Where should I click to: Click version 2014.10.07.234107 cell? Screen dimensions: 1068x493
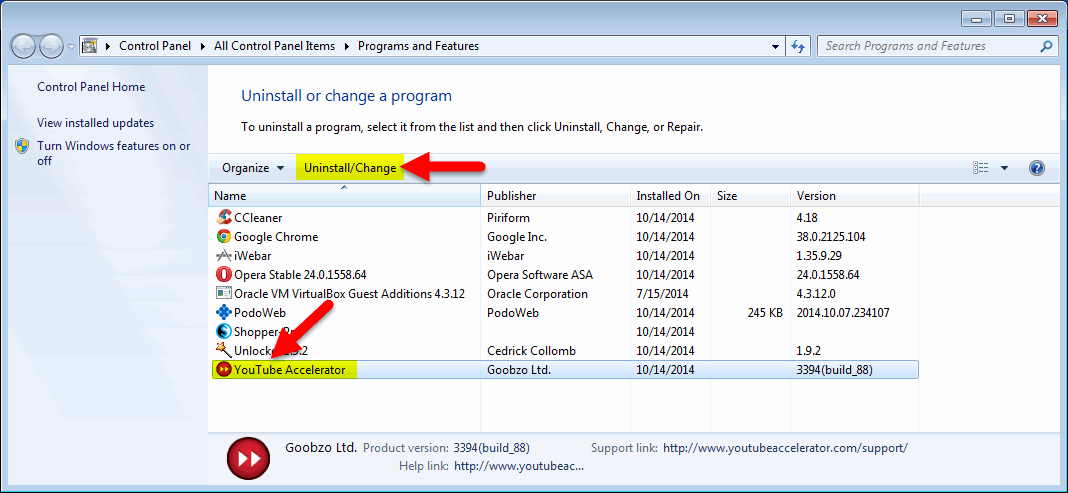tap(843, 313)
